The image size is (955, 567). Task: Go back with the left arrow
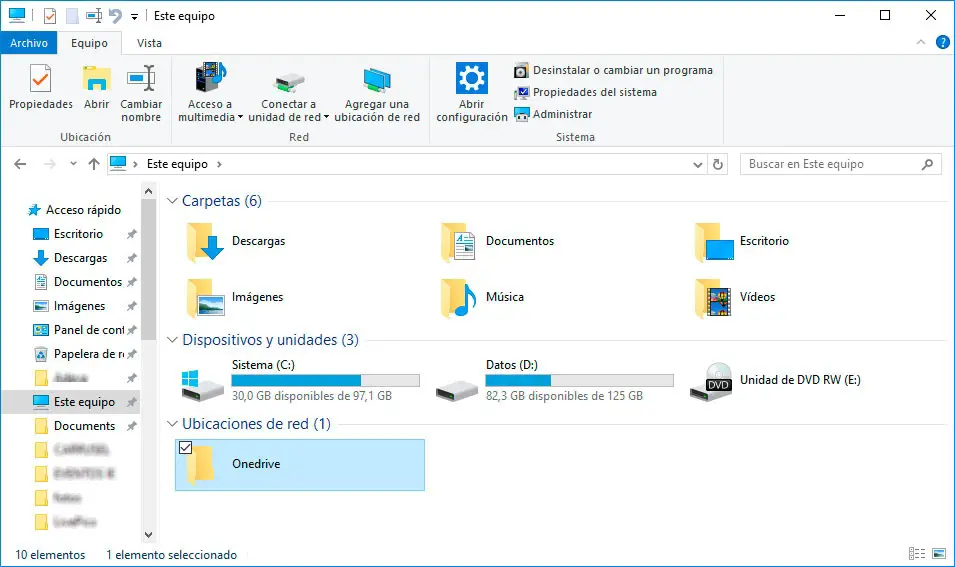[20, 164]
